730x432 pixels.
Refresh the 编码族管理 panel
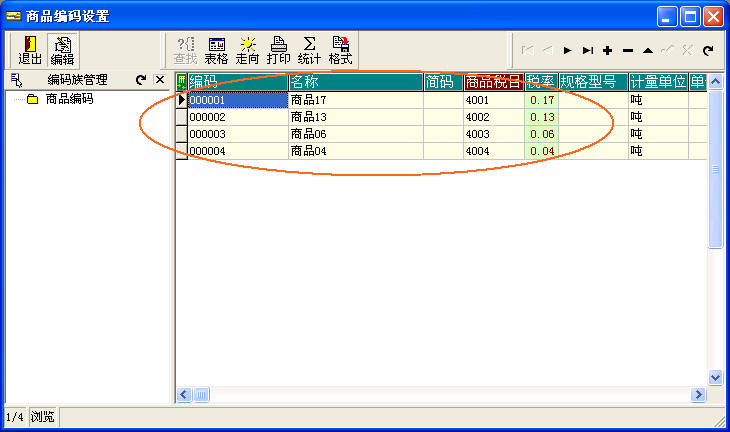[141, 80]
